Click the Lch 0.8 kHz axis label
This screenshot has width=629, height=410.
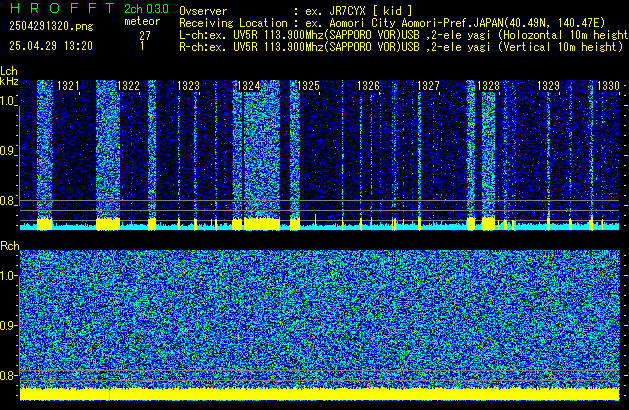[8, 201]
